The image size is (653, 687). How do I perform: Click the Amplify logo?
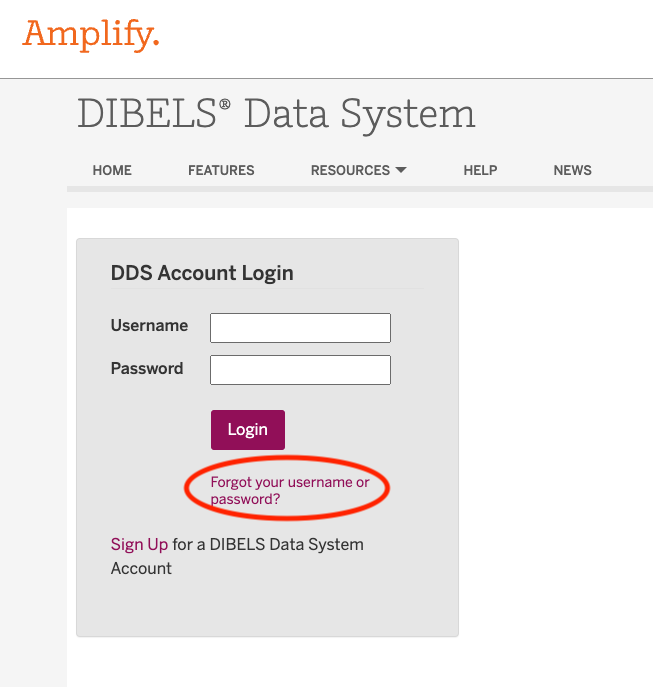pos(91,35)
